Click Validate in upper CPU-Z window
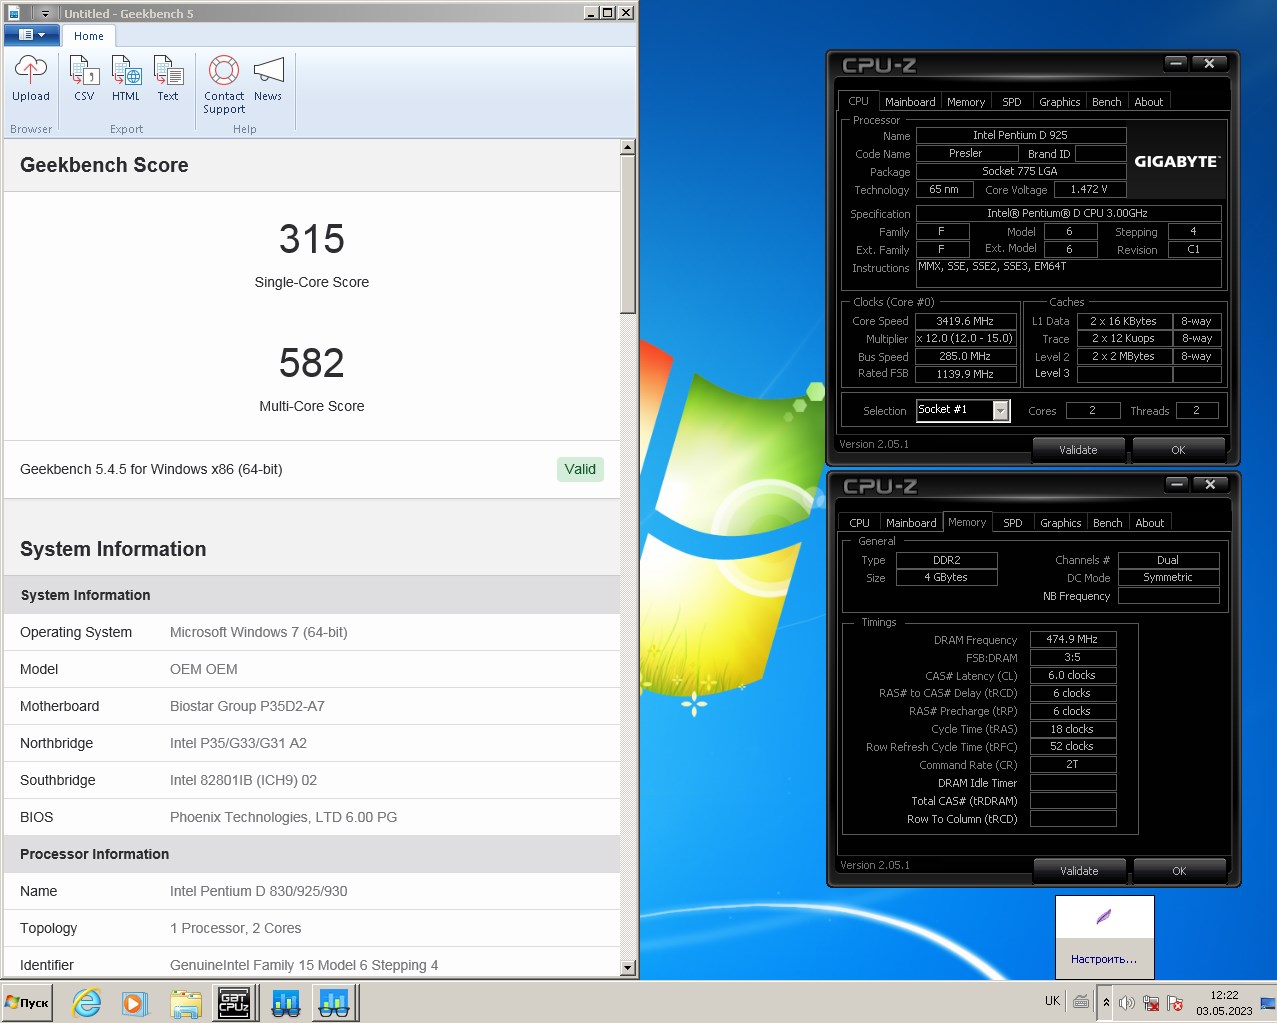1277x1023 pixels. click(1078, 450)
